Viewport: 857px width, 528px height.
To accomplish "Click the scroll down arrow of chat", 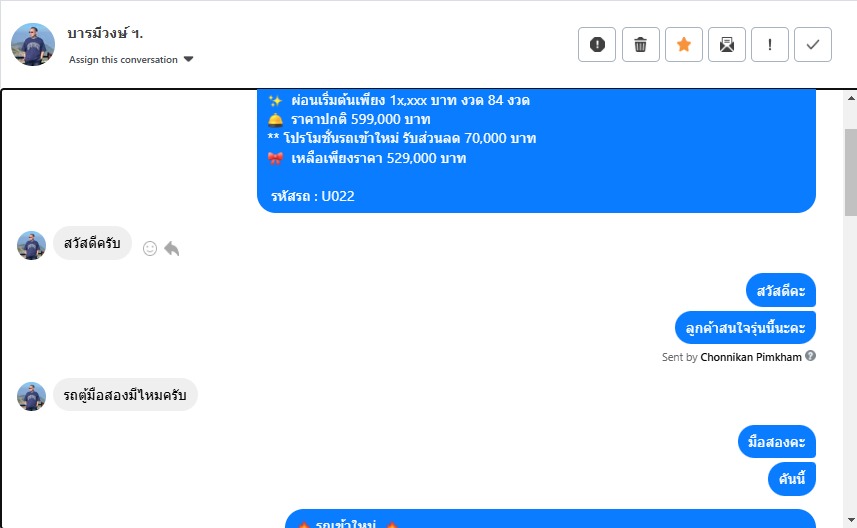I will pyautogui.click(x=851, y=519).
